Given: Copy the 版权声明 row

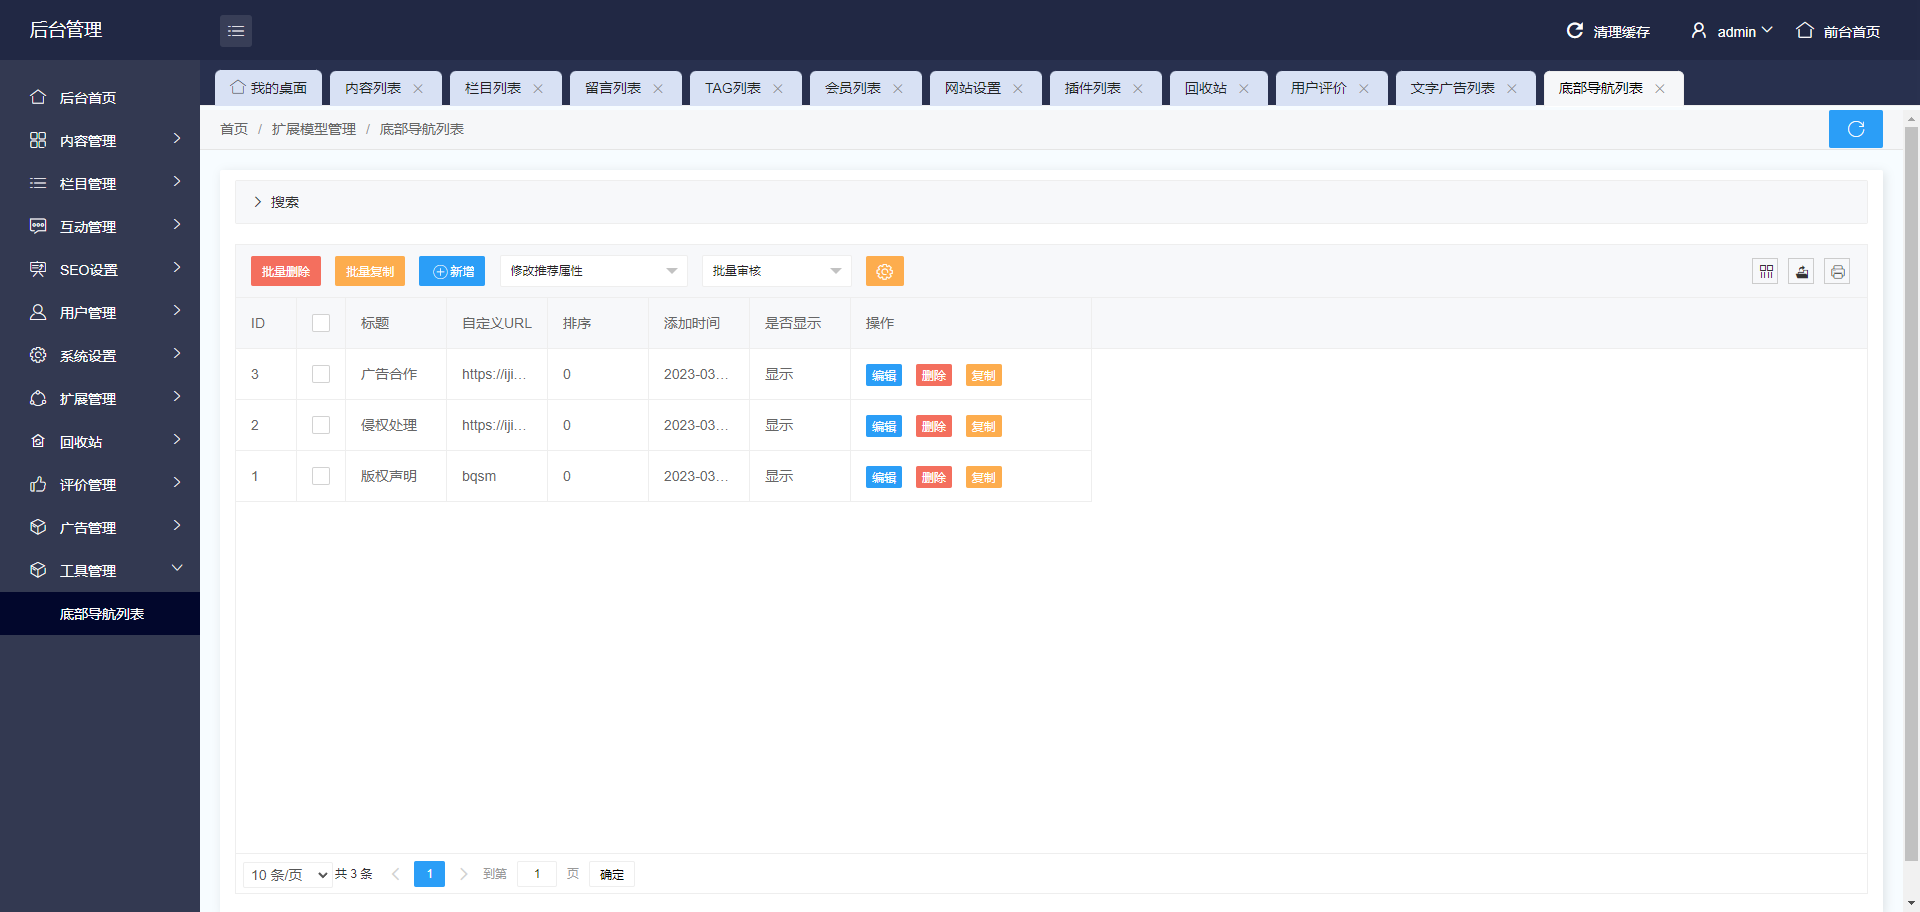Looking at the screenshot, I should (x=984, y=477).
